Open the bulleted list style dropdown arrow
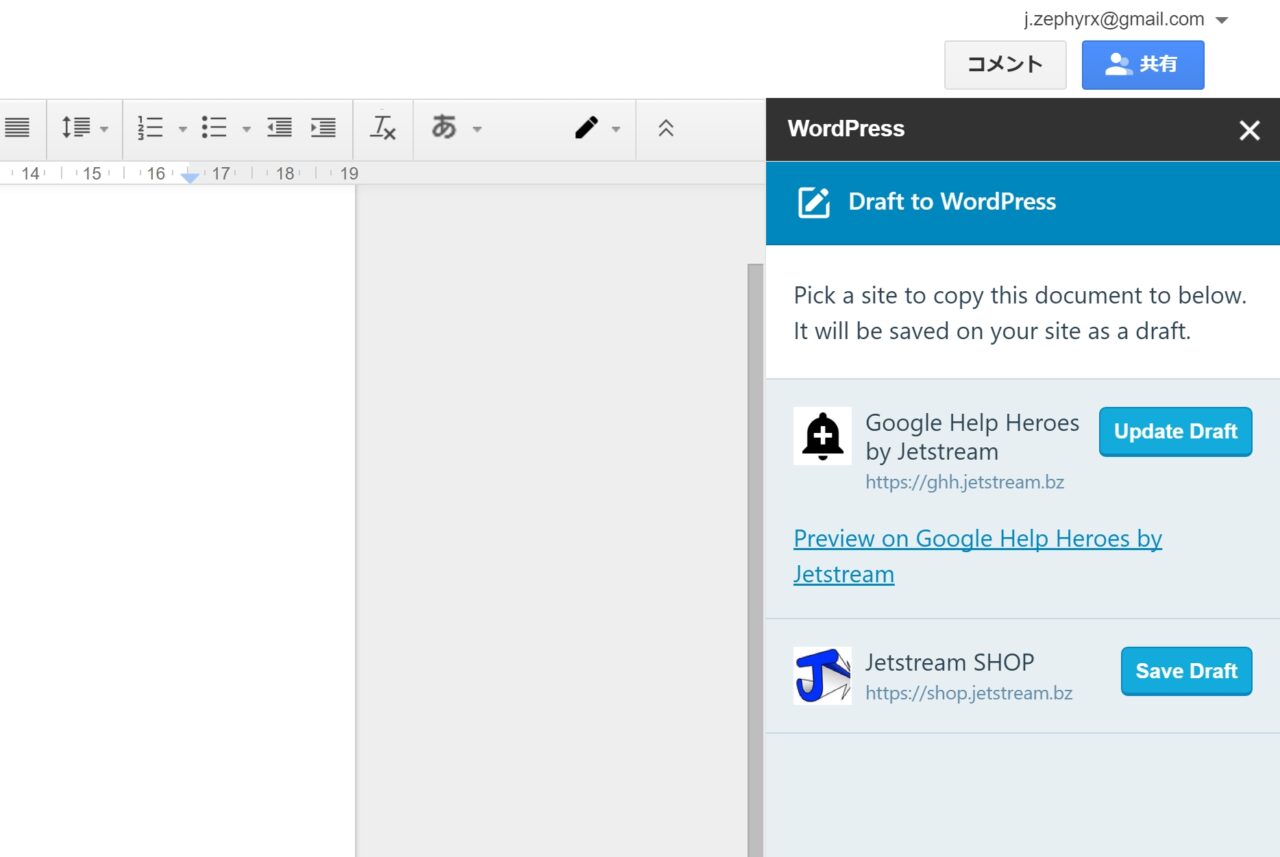This screenshot has height=857, width=1280. (x=246, y=129)
